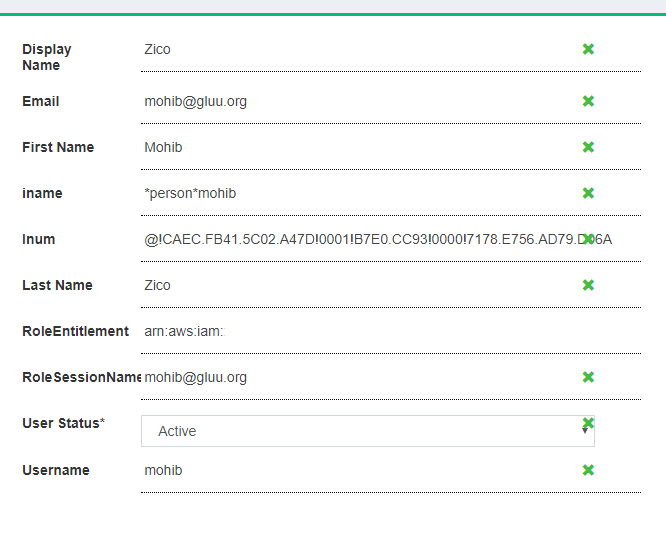Remove the Last Name attribute

(588, 285)
